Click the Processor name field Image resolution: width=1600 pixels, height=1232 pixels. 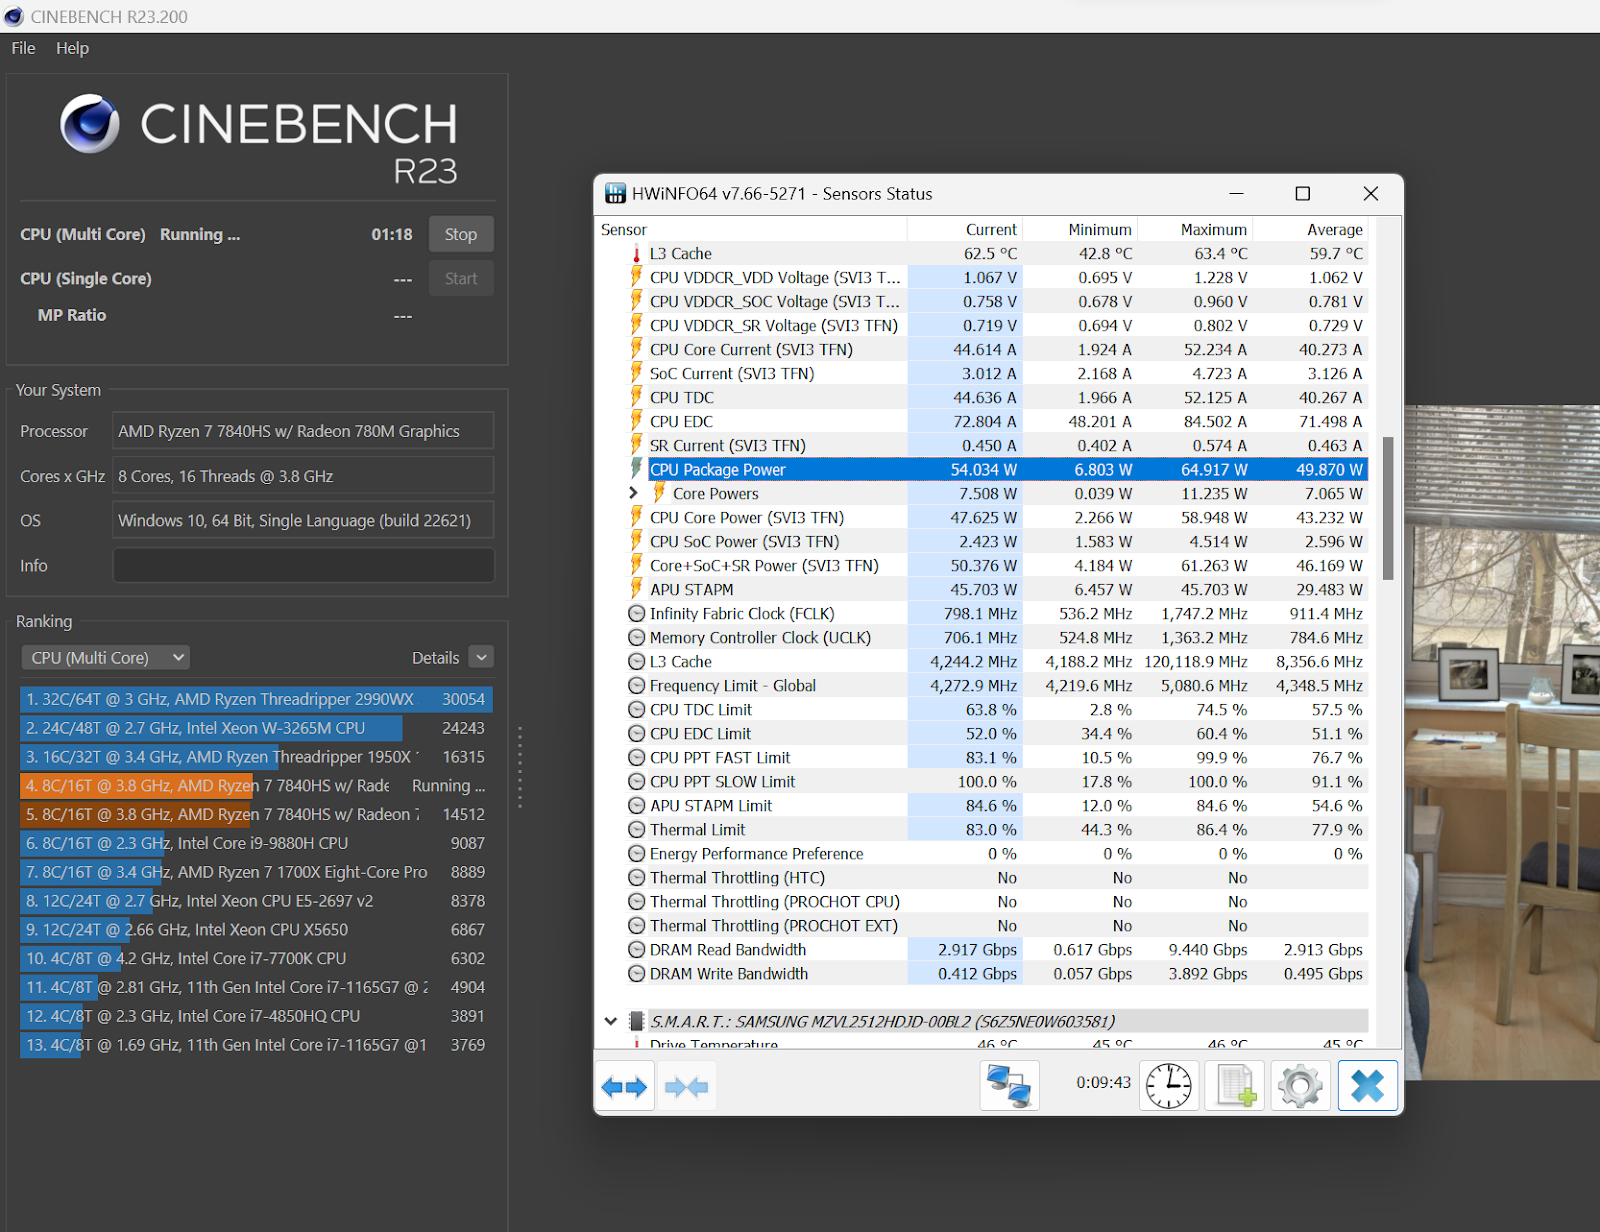tap(303, 431)
